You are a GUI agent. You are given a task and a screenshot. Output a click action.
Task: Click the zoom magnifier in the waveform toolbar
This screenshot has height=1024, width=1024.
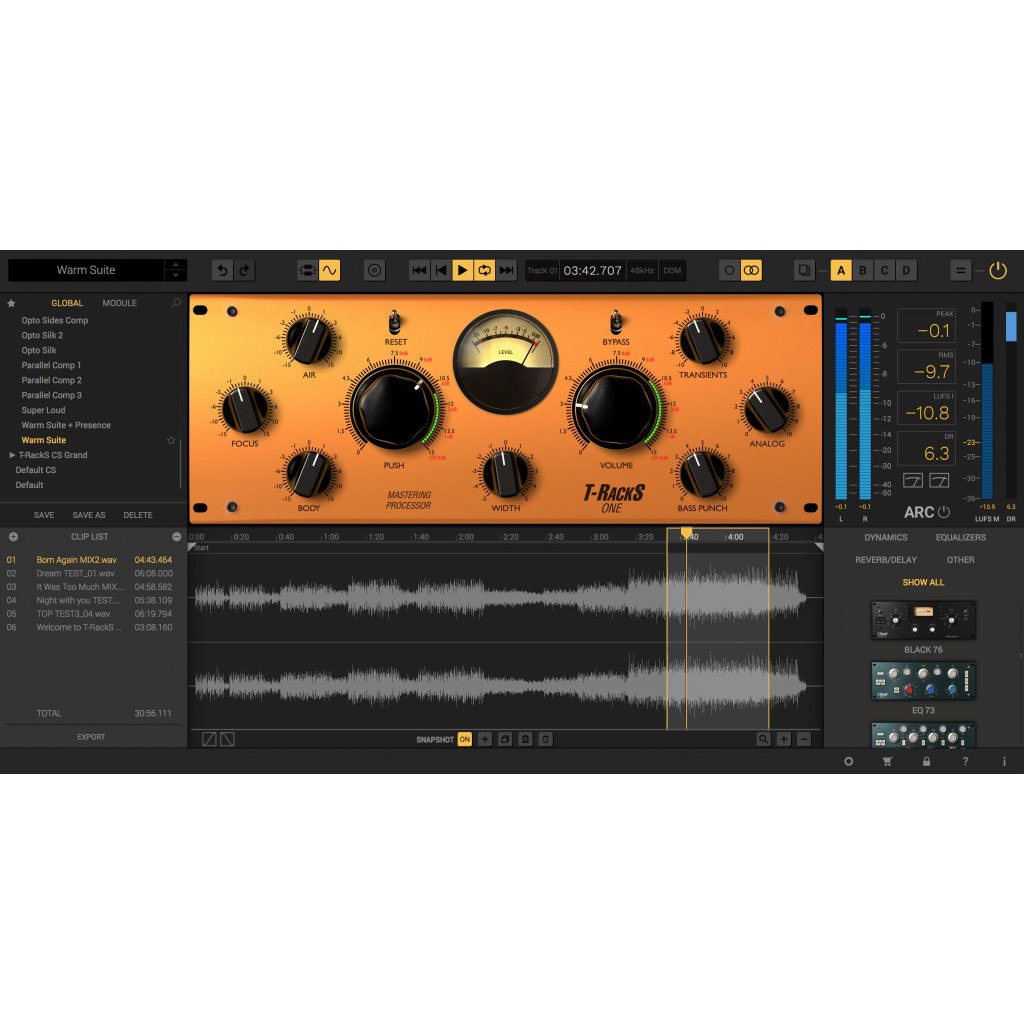click(762, 739)
